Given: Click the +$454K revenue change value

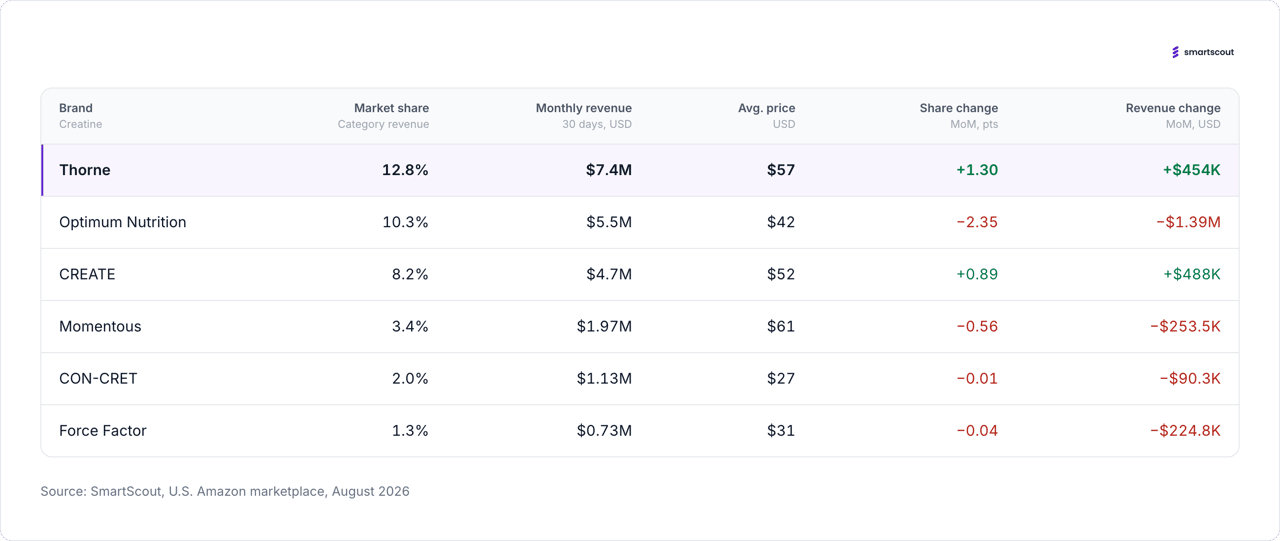Looking at the screenshot, I should pyautogui.click(x=1192, y=170).
